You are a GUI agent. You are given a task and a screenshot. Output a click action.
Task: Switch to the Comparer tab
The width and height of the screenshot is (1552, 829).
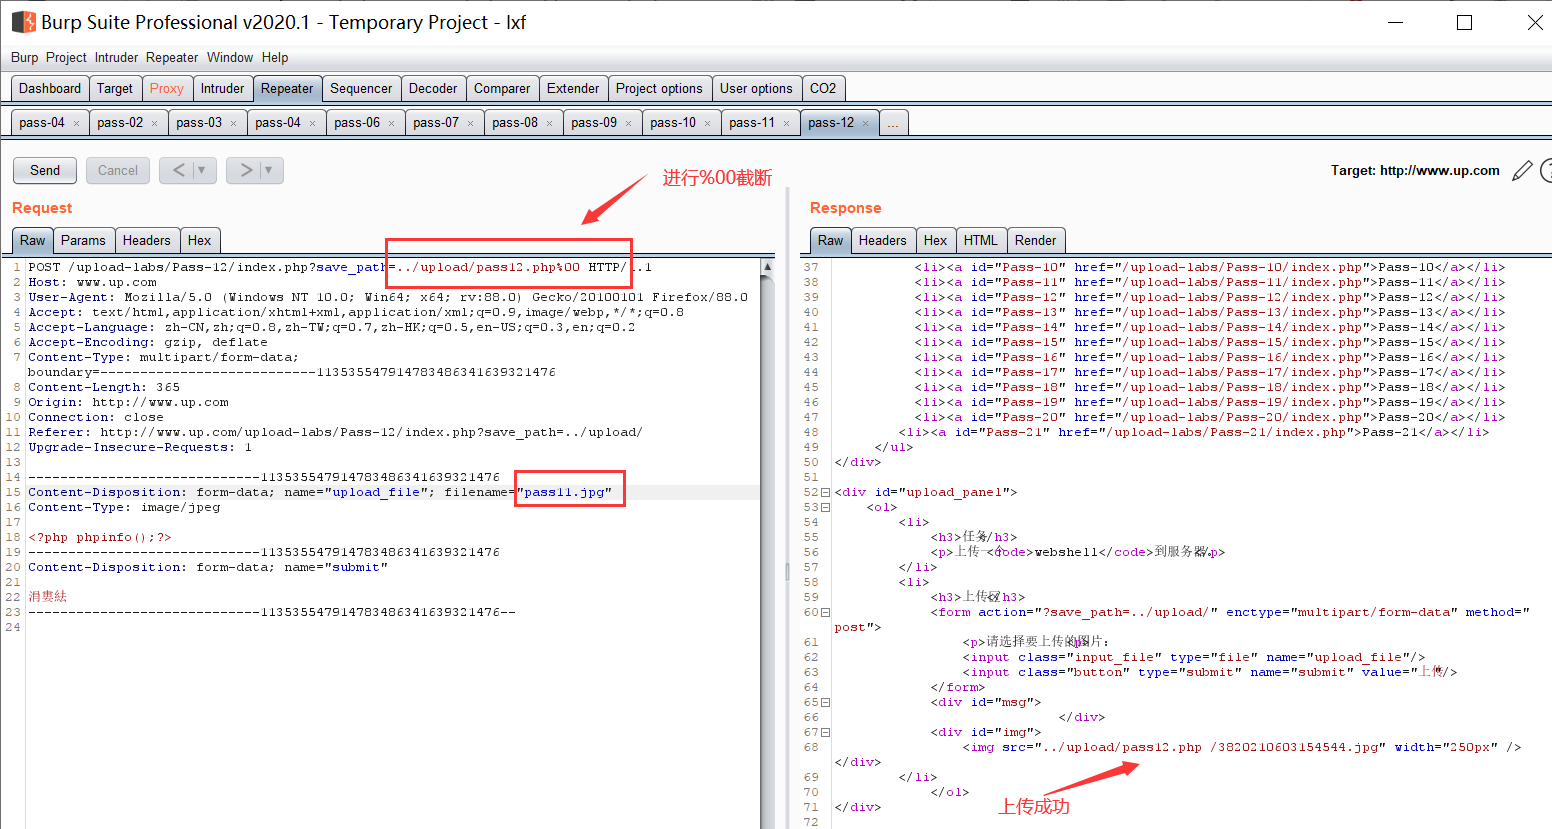point(502,88)
